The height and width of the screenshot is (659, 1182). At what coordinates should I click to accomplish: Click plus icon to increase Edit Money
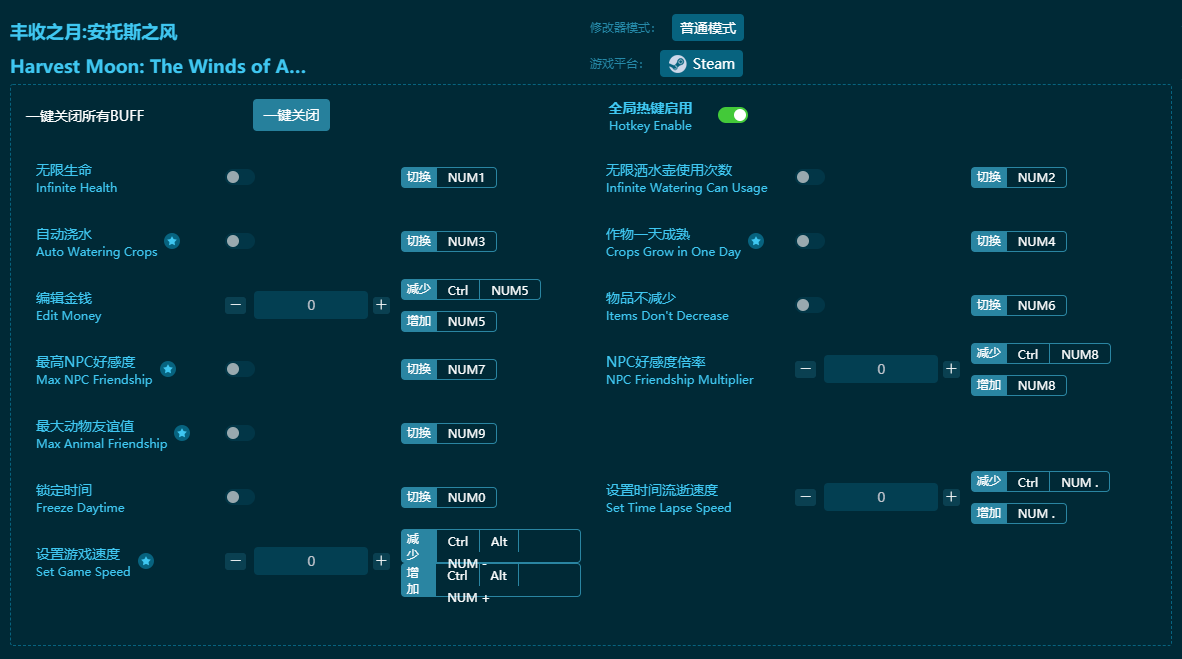point(381,305)
